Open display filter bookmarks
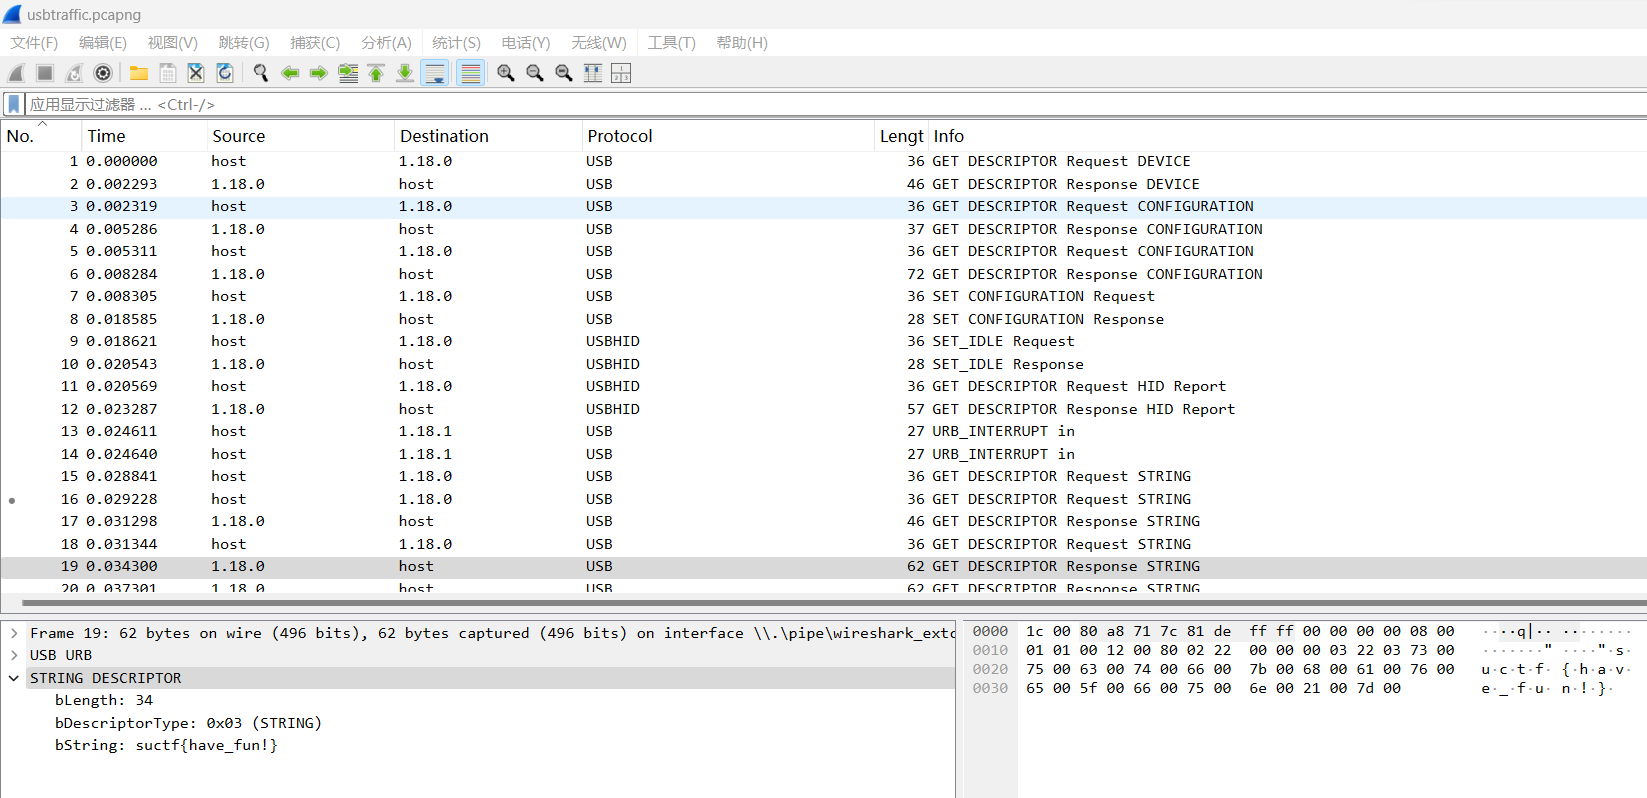The height and width of the screenshot is (798, 1647). (x=13, y=104)
